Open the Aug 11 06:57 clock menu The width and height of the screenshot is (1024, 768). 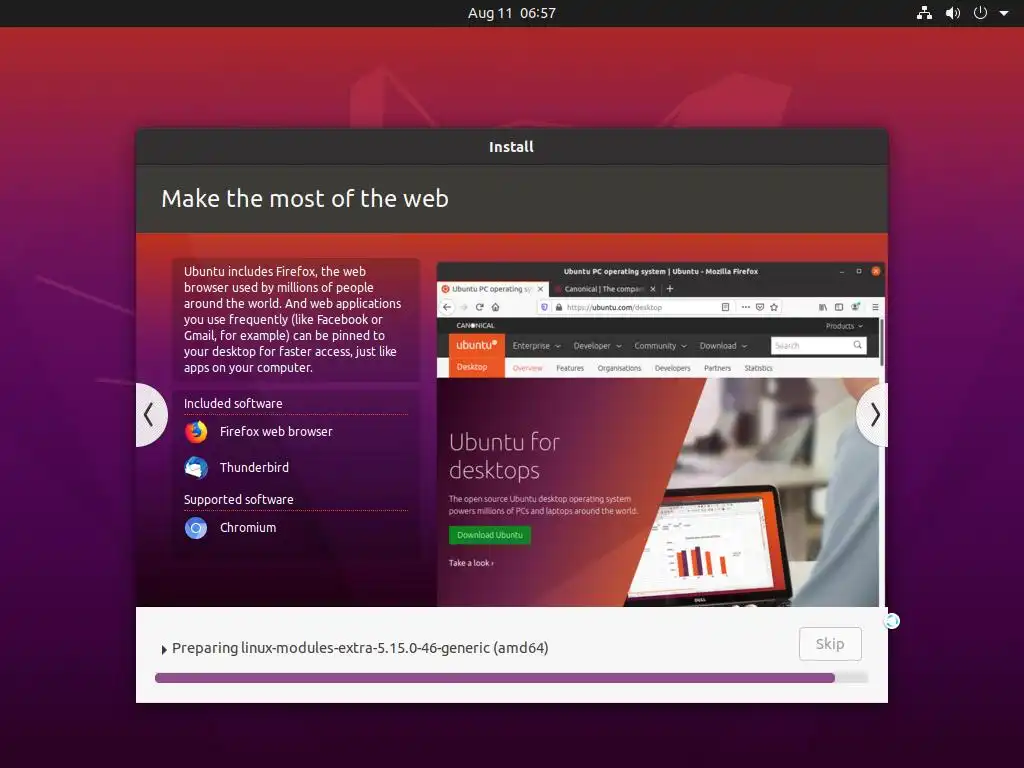click(x=511, y=13)
